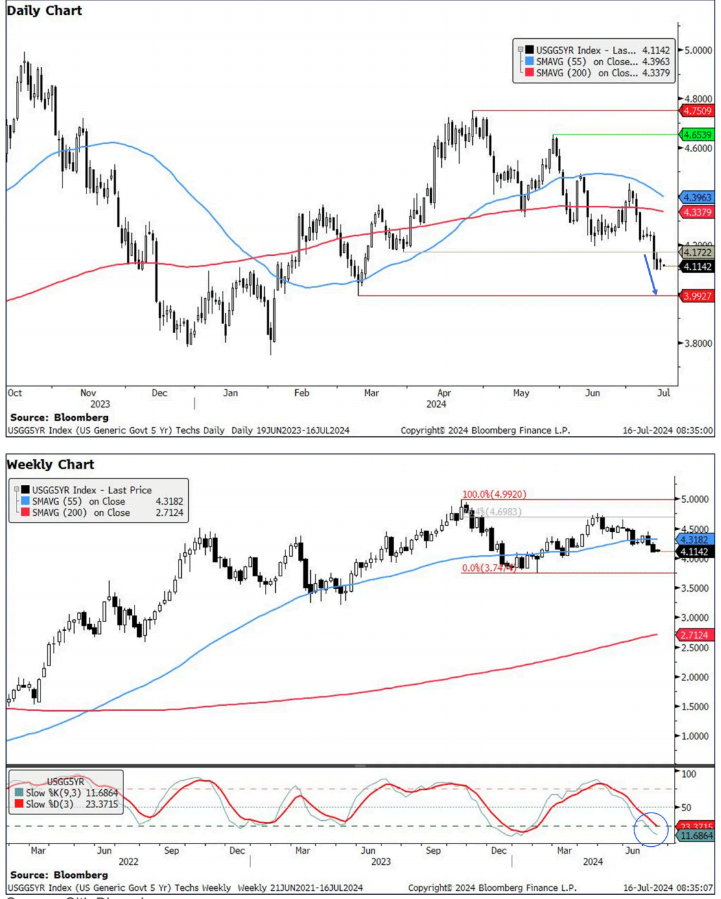Click the 4.1142 value in Daily legend

(656, 50)
